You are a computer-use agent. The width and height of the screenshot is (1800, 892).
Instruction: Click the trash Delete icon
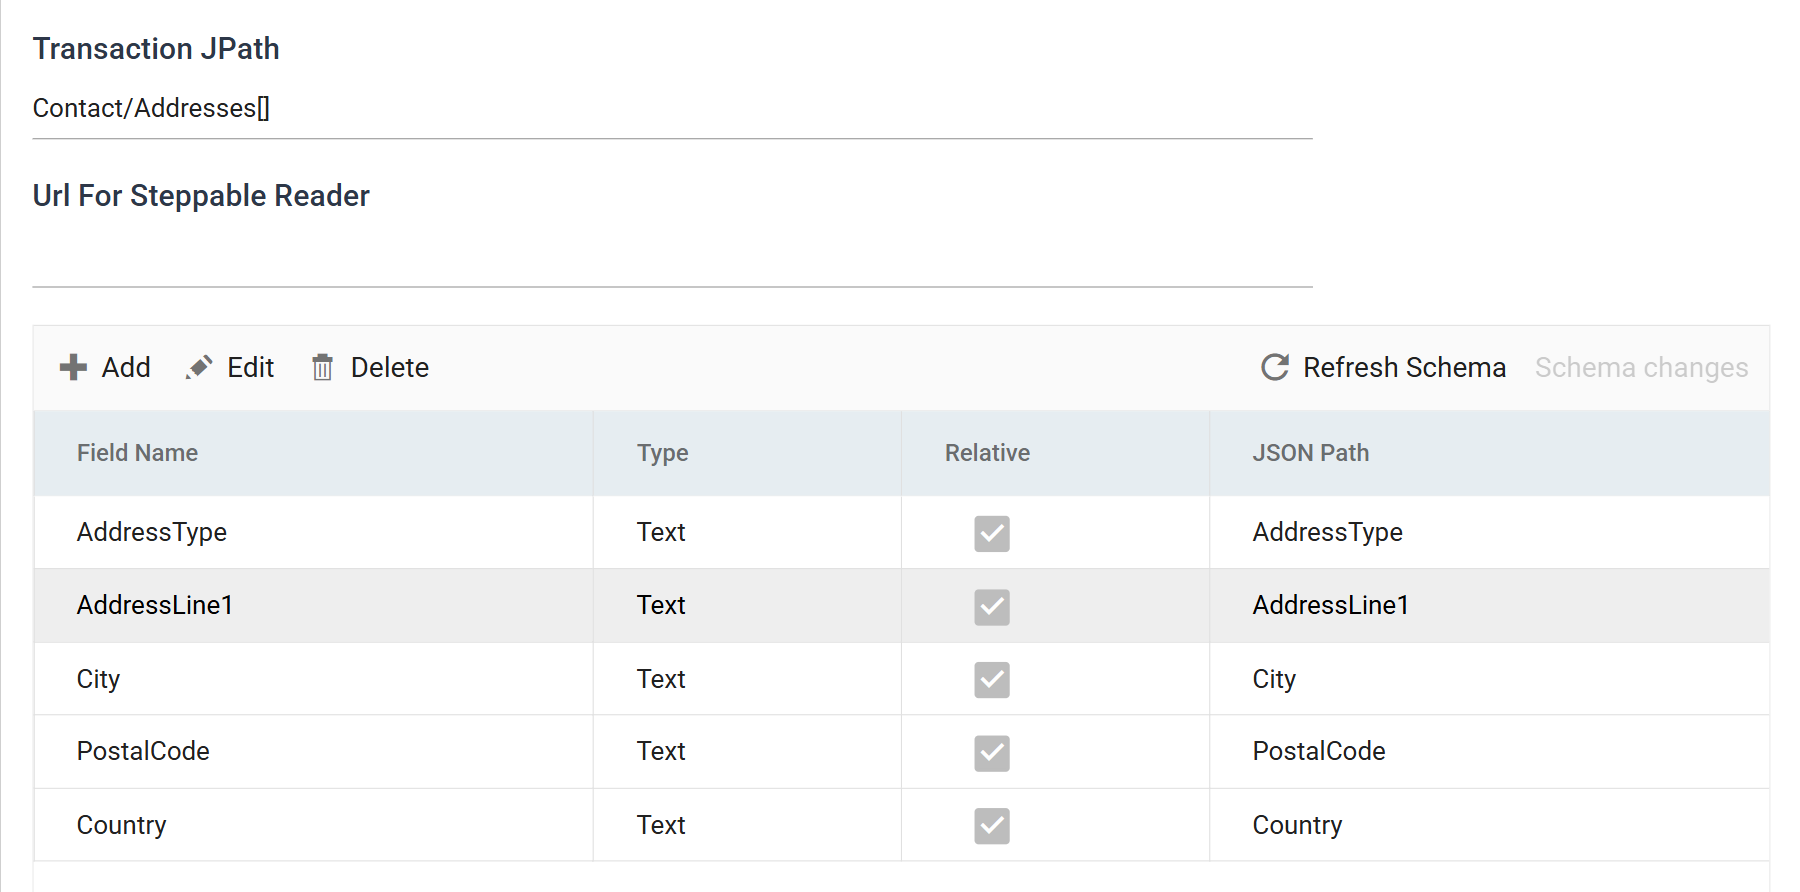coord(322,367)
